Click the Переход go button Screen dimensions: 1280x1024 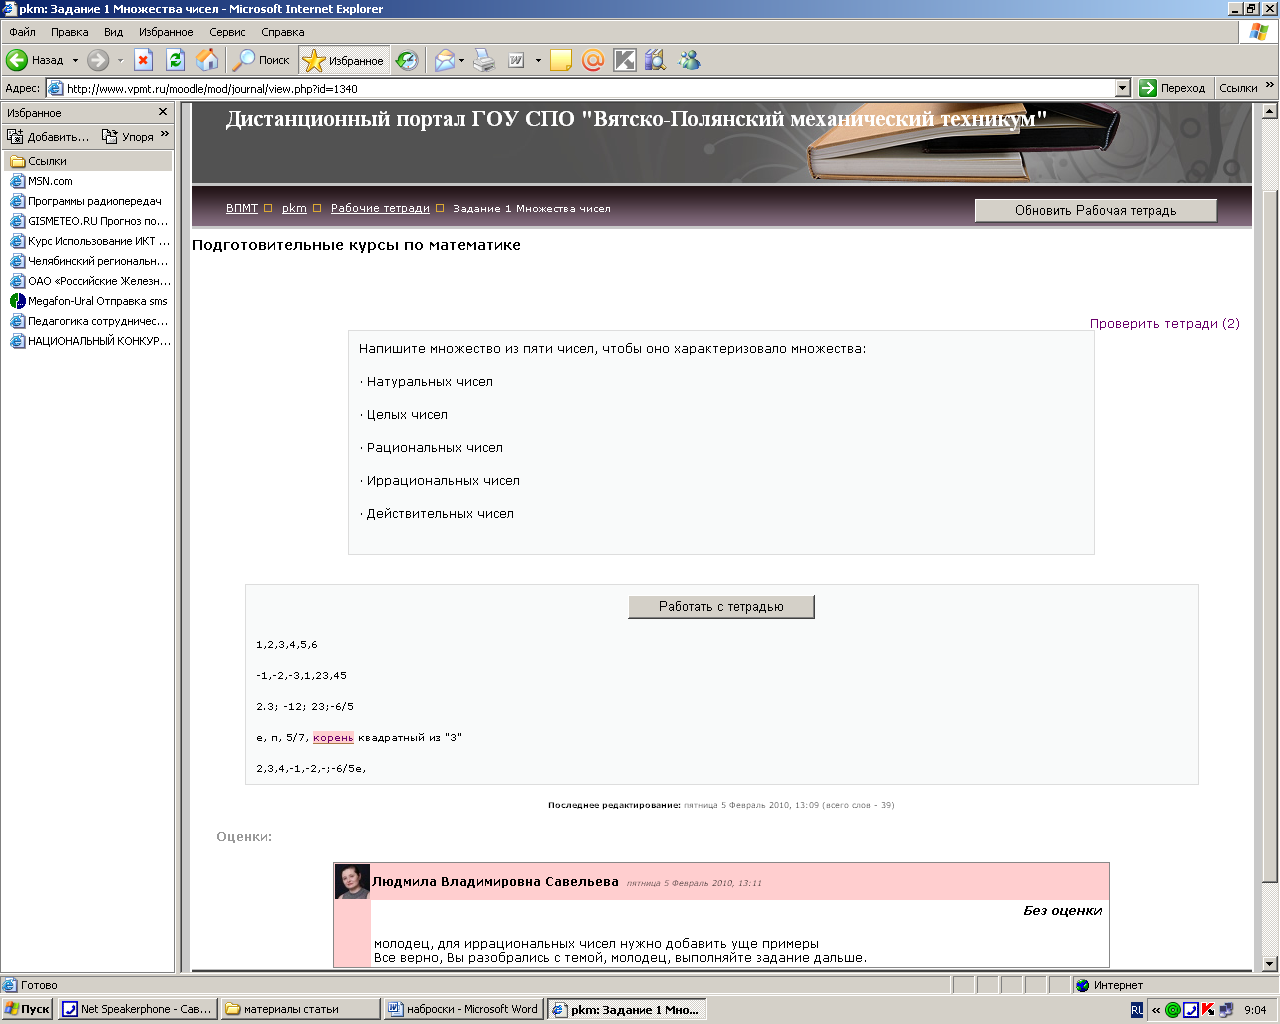click(x=1173, y=88)
